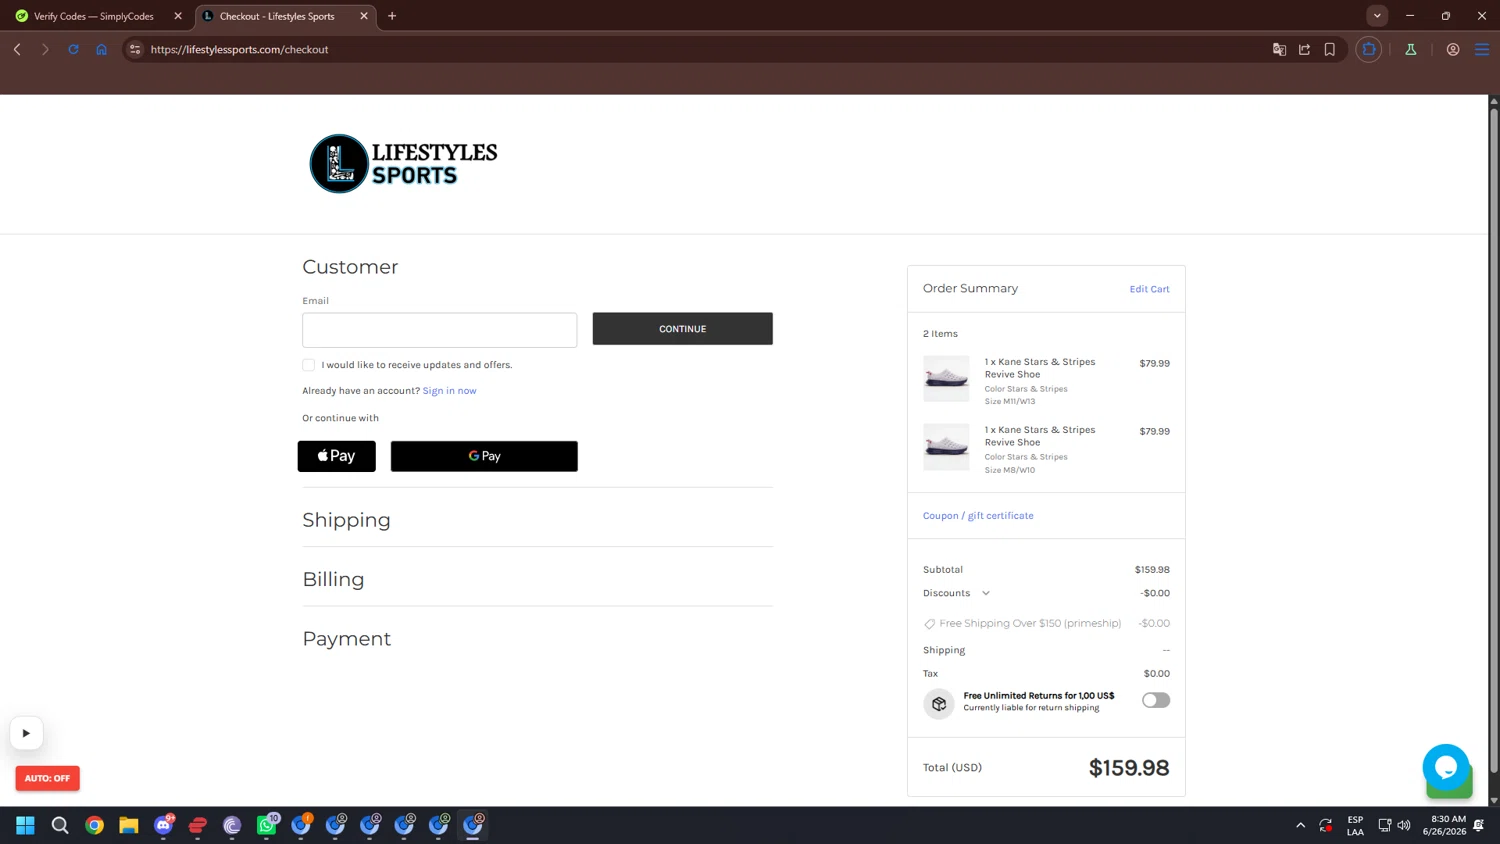The width and height of the screenshot is (1500, 844).
Task: Open the volume control in system tray
Action: click(x=1404, y=825)
